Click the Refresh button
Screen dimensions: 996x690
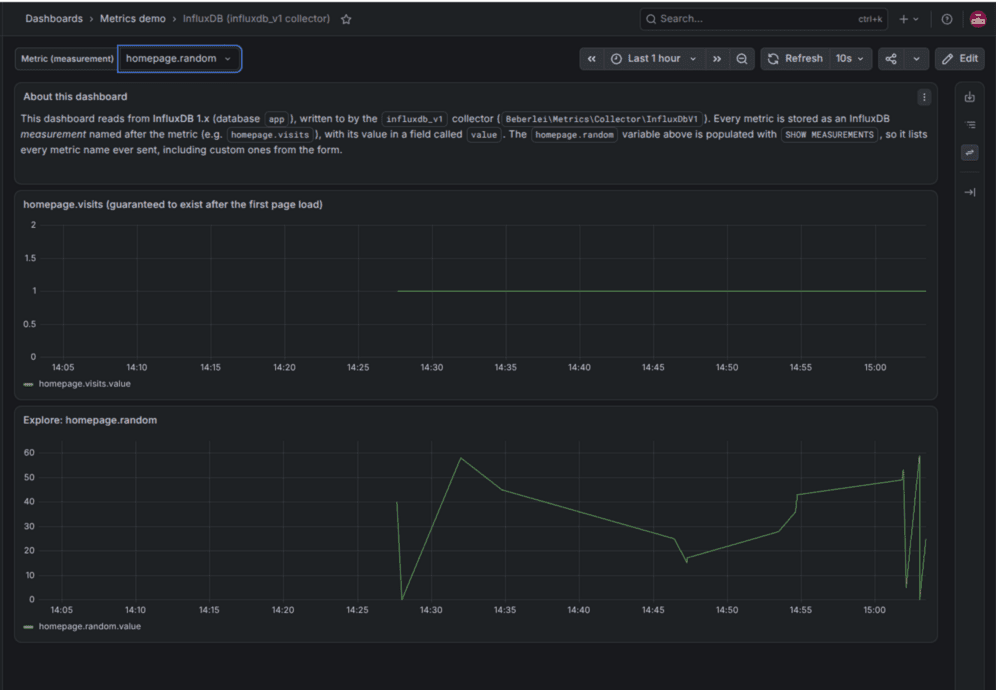tap(795, 58)
